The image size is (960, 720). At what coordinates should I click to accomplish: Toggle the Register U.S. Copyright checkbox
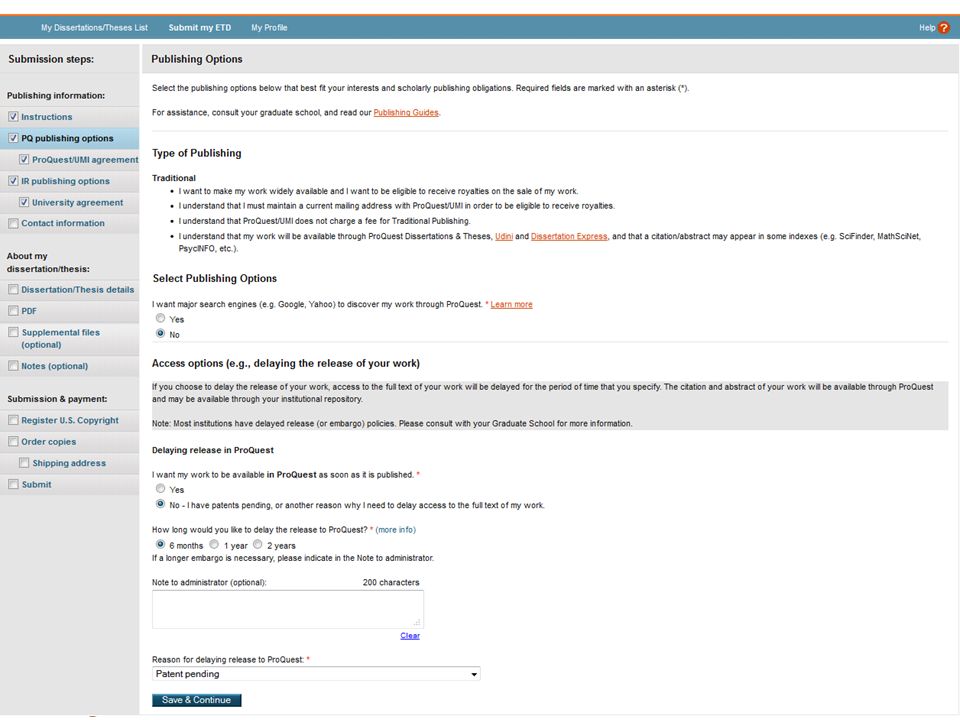pyautogui.click(x=13, y=420)
